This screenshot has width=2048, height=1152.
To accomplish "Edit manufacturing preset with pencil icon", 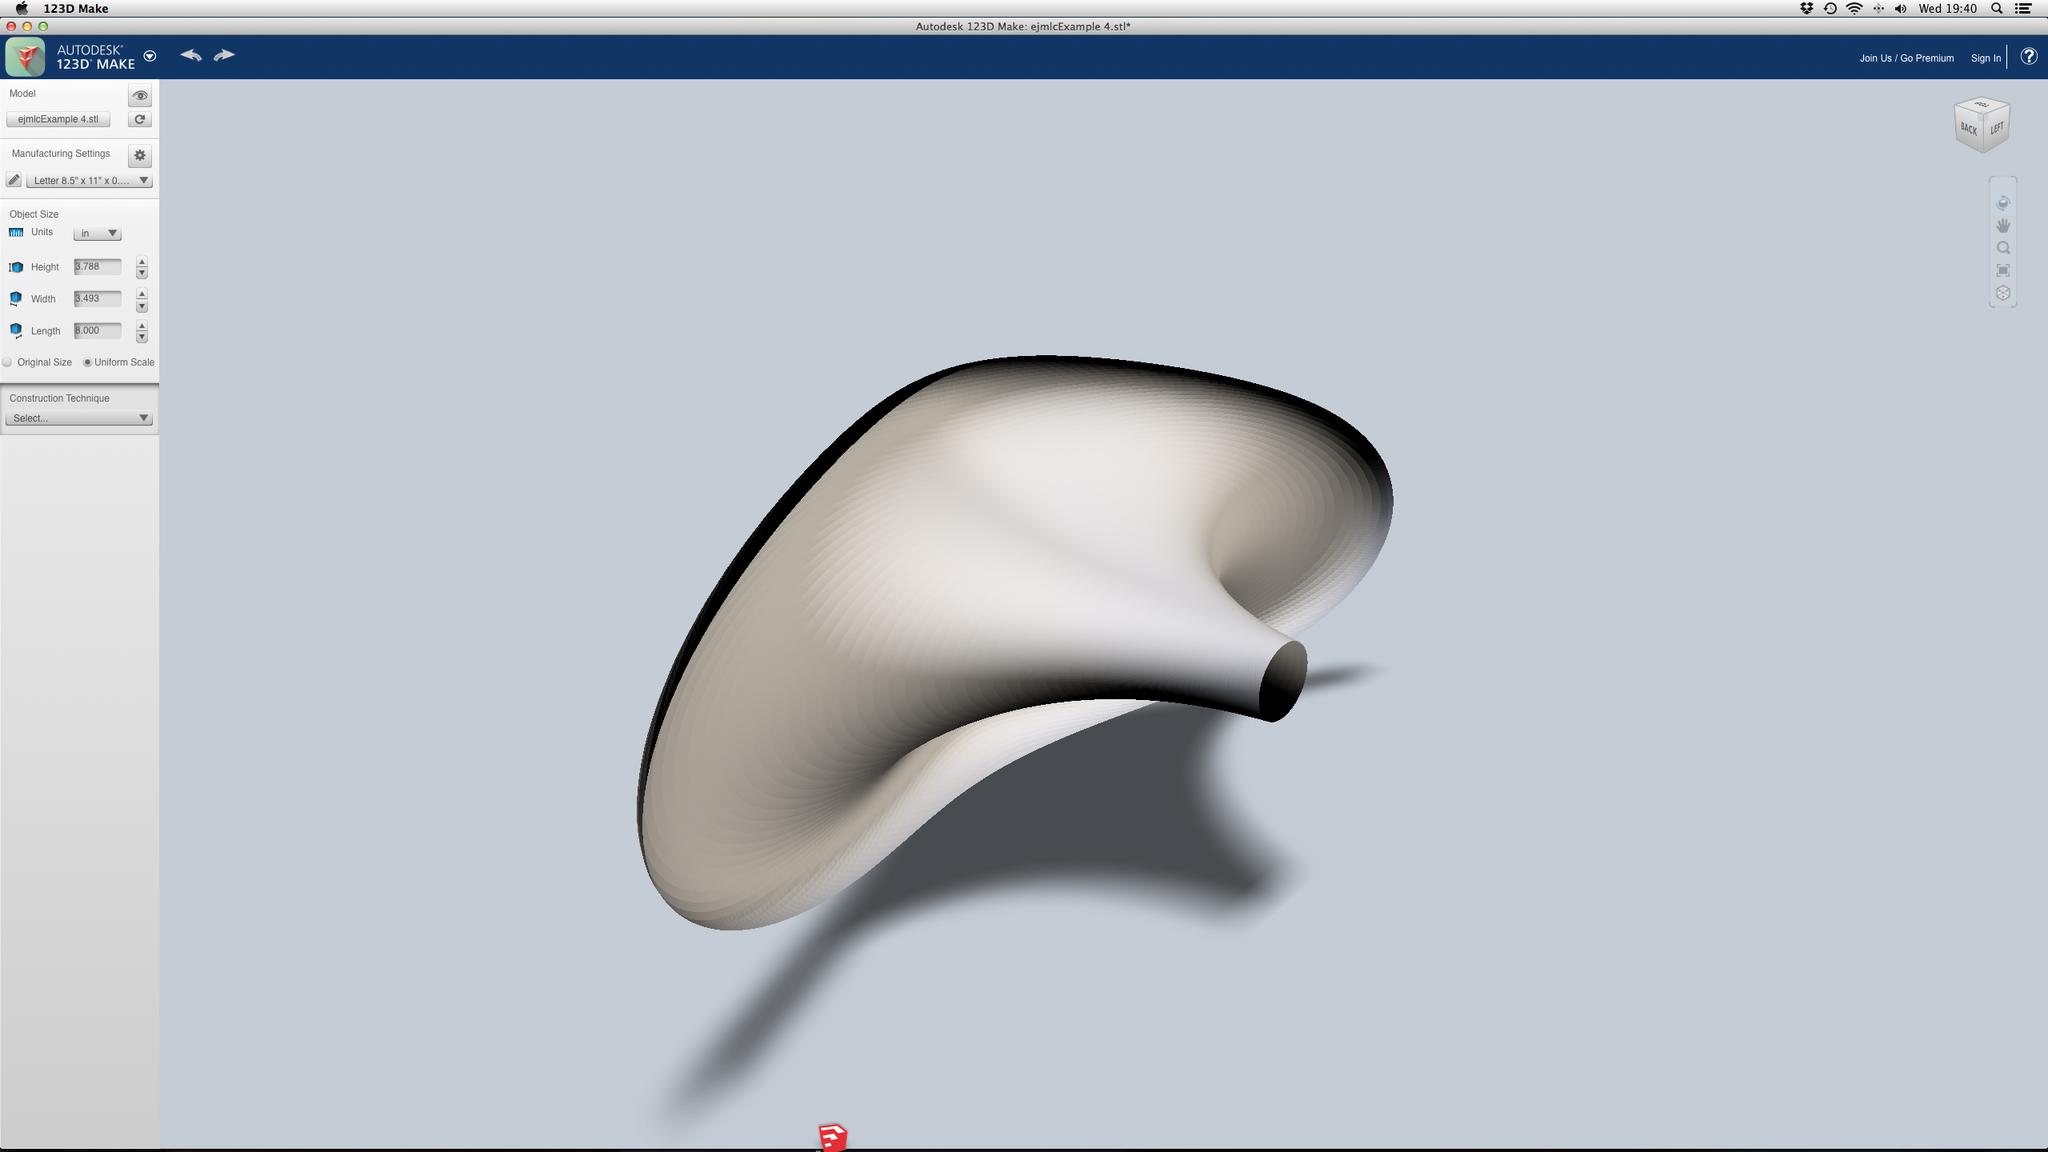I will click(13, 180).
